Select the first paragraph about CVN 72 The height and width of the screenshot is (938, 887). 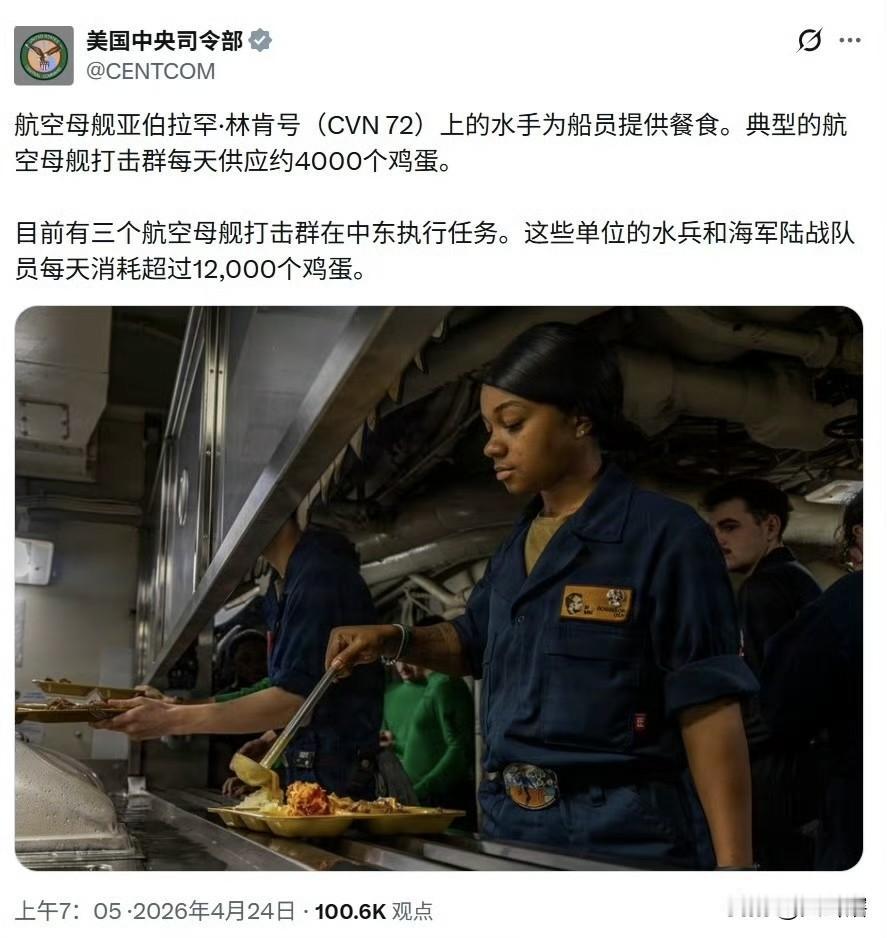pos(431,144)
